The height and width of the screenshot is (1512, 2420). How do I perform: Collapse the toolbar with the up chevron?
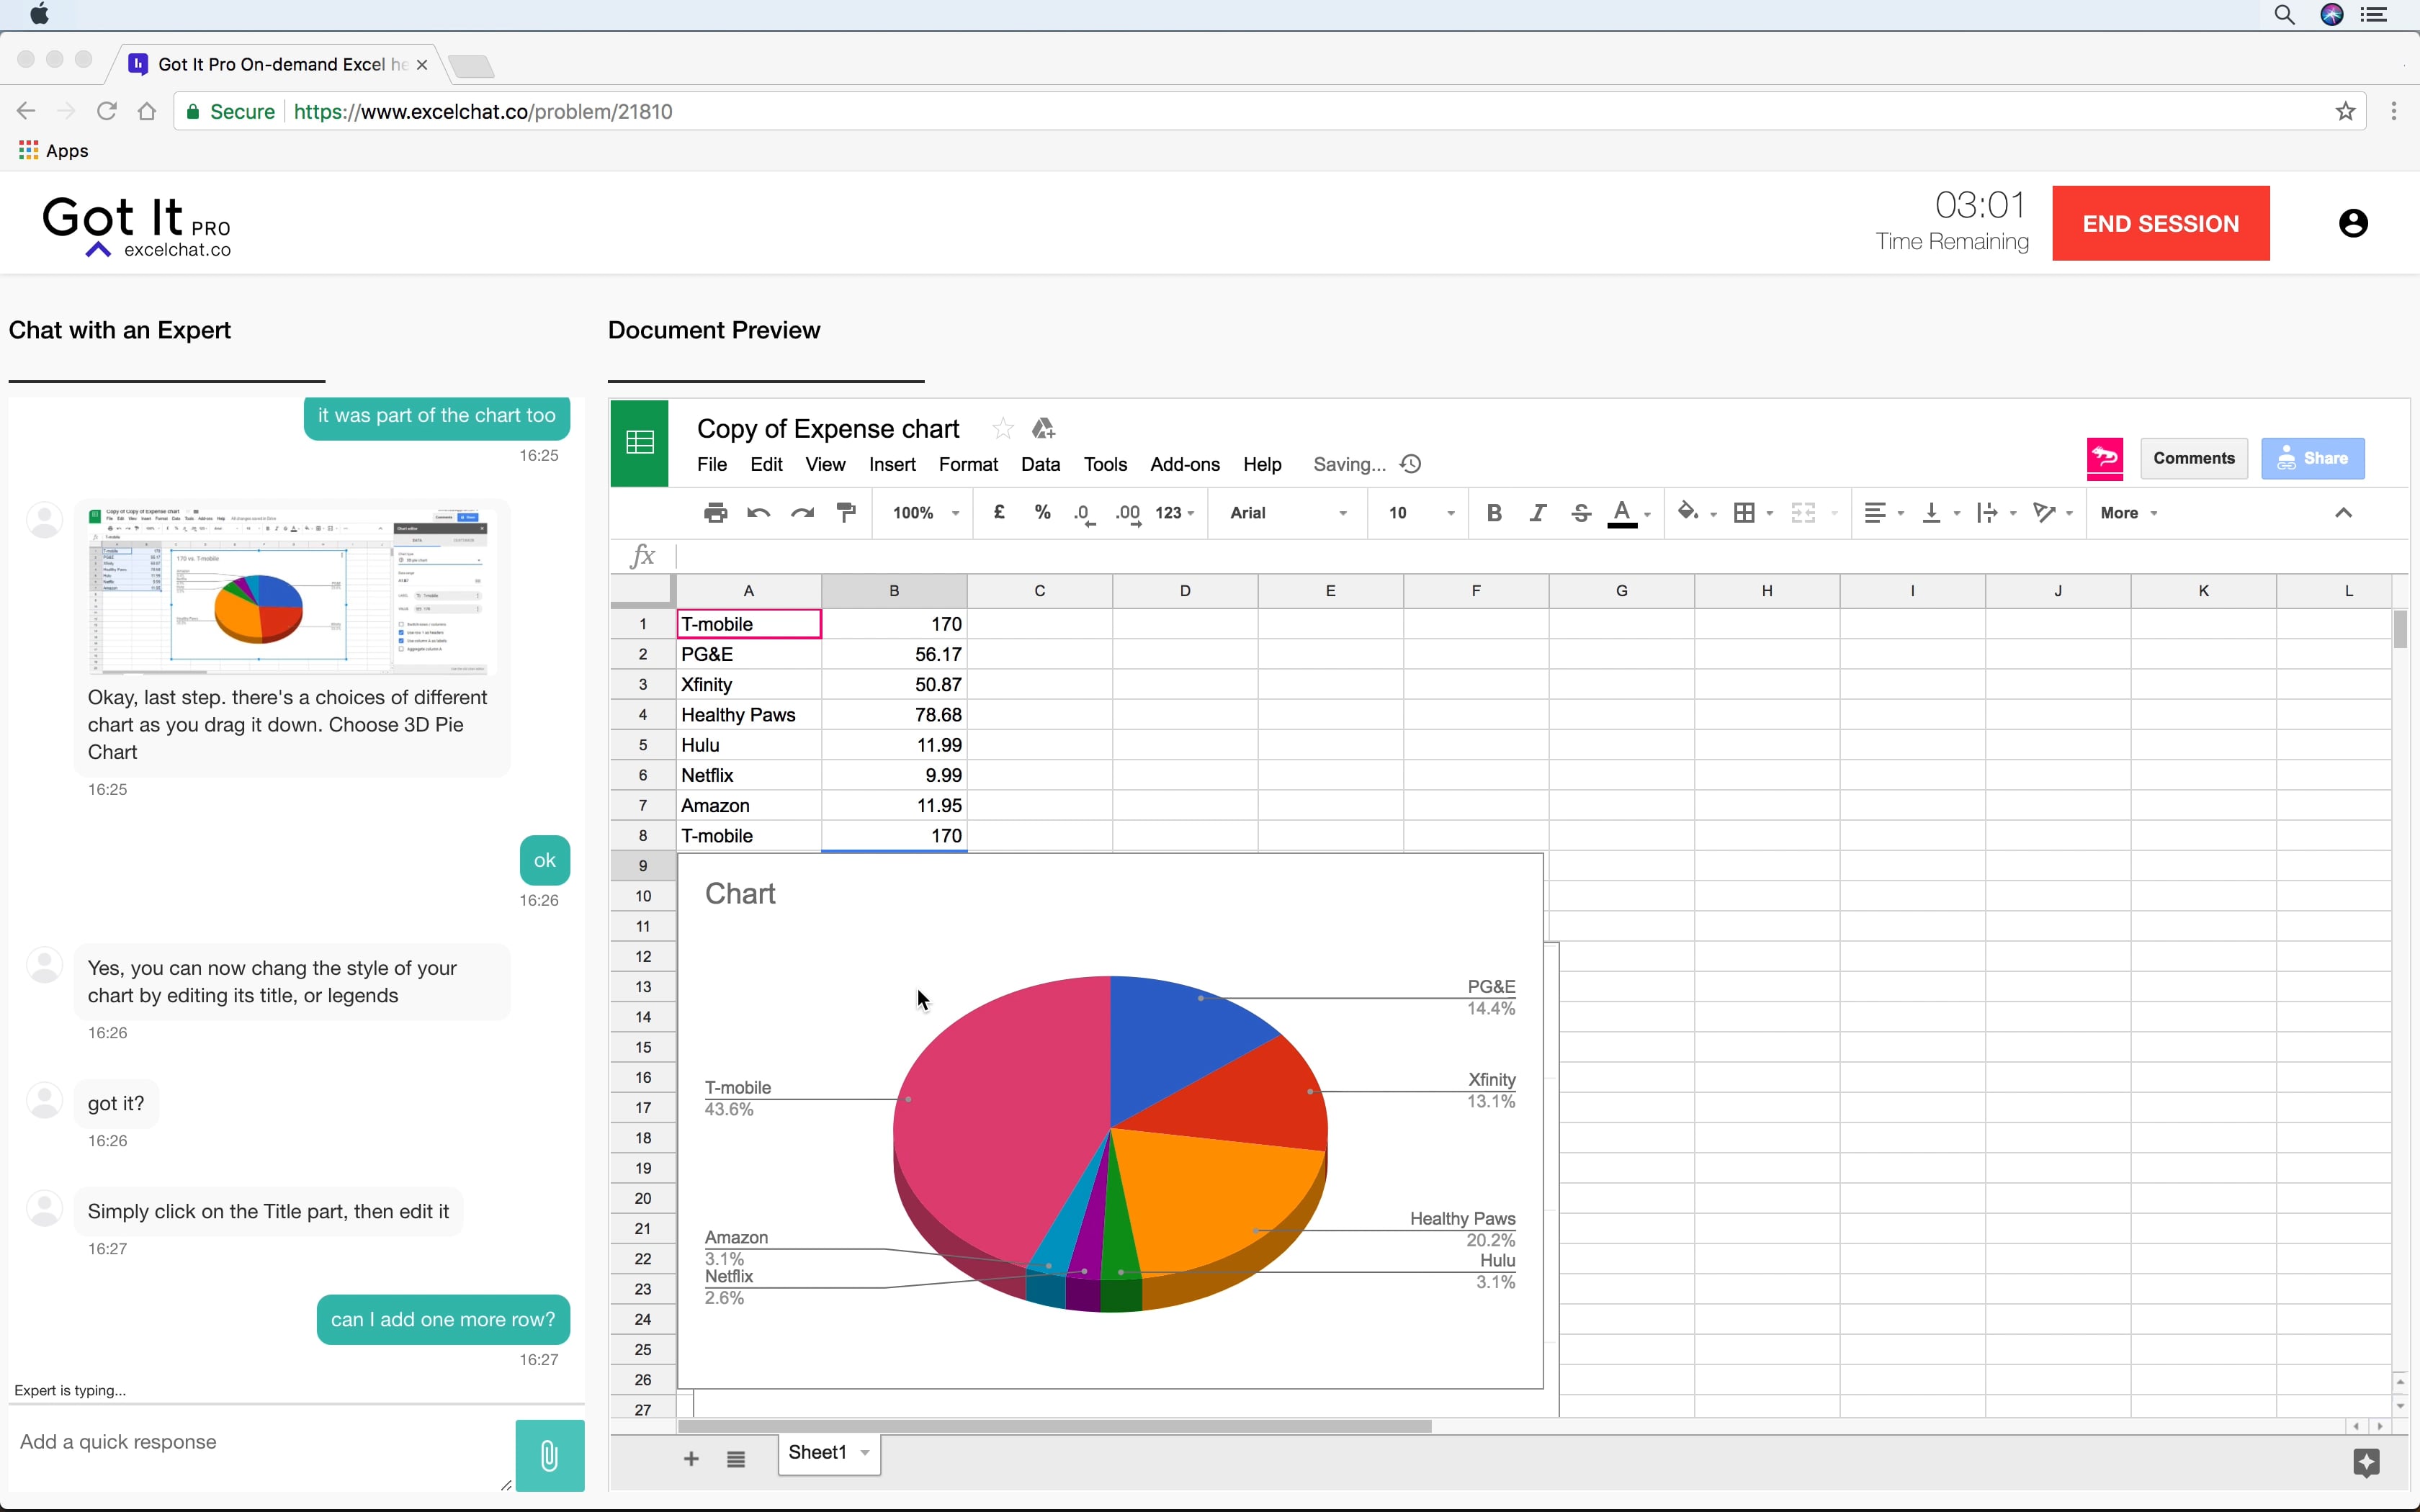click(2343, 513)
